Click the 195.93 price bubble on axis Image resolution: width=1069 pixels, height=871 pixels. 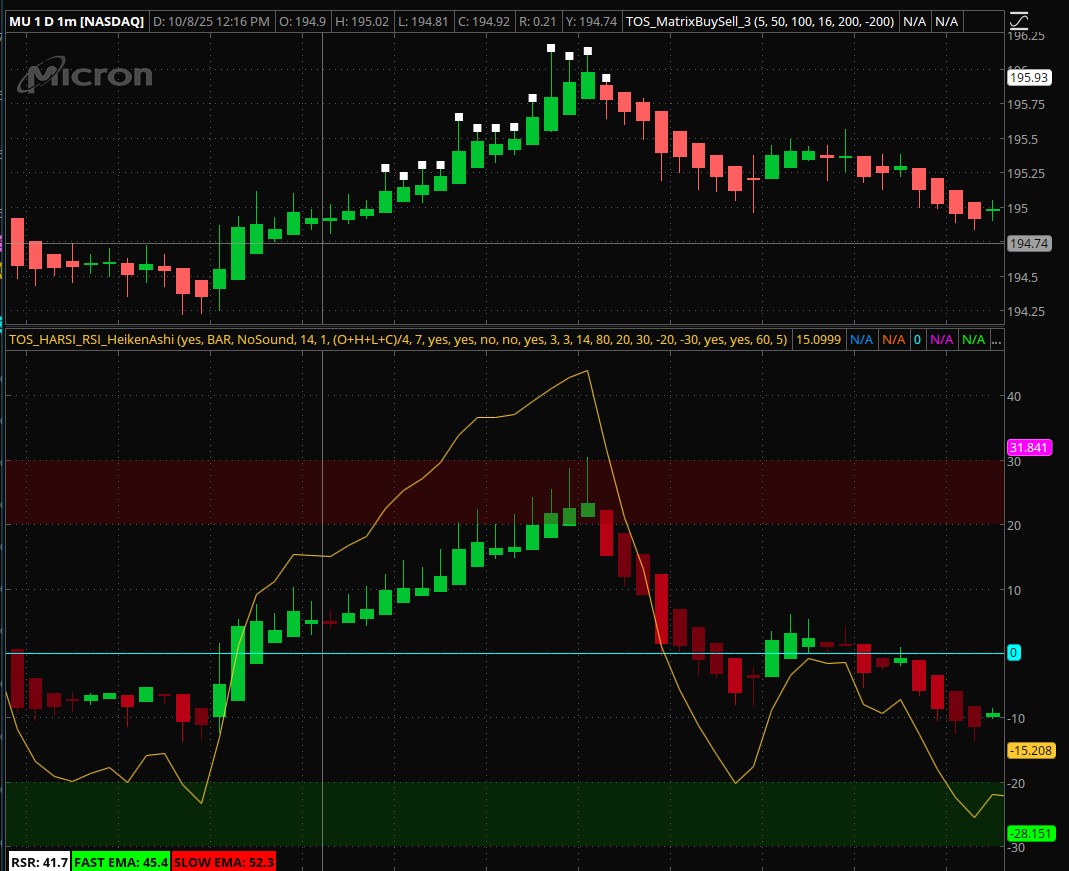pyautogui.click(x=1029, y=76)
